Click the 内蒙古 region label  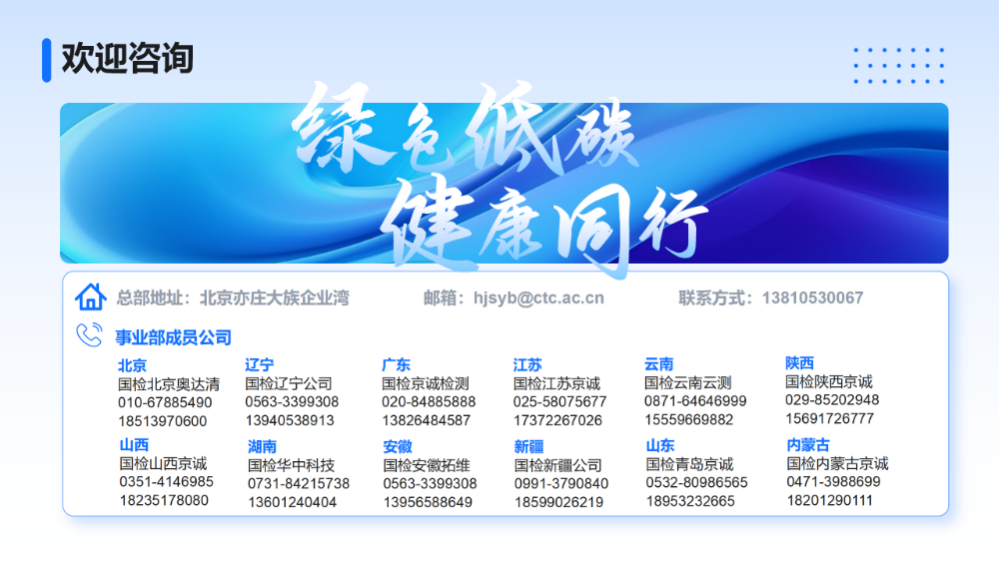tap(808, 444)
